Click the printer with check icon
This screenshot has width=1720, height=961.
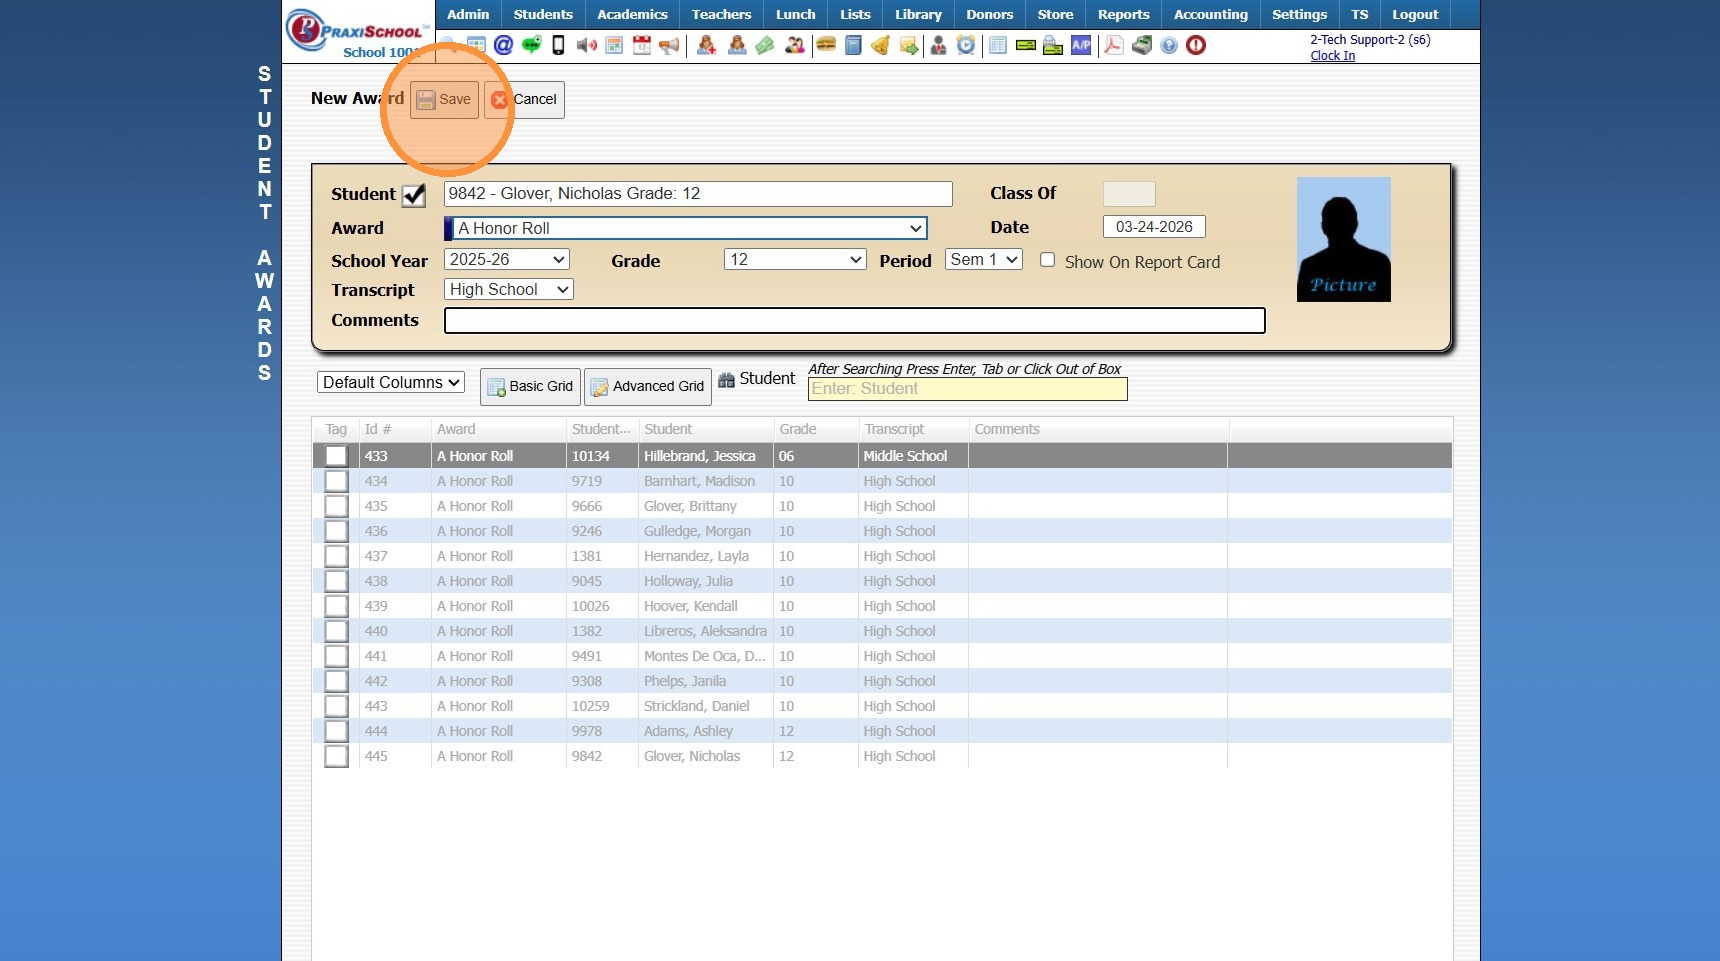coord(1053,45)
